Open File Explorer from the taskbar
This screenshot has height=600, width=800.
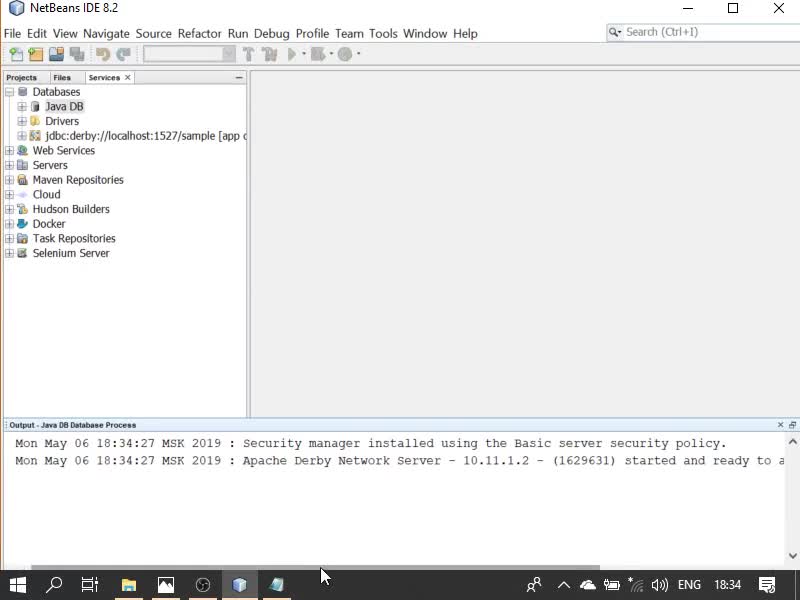tap(129, 585)
